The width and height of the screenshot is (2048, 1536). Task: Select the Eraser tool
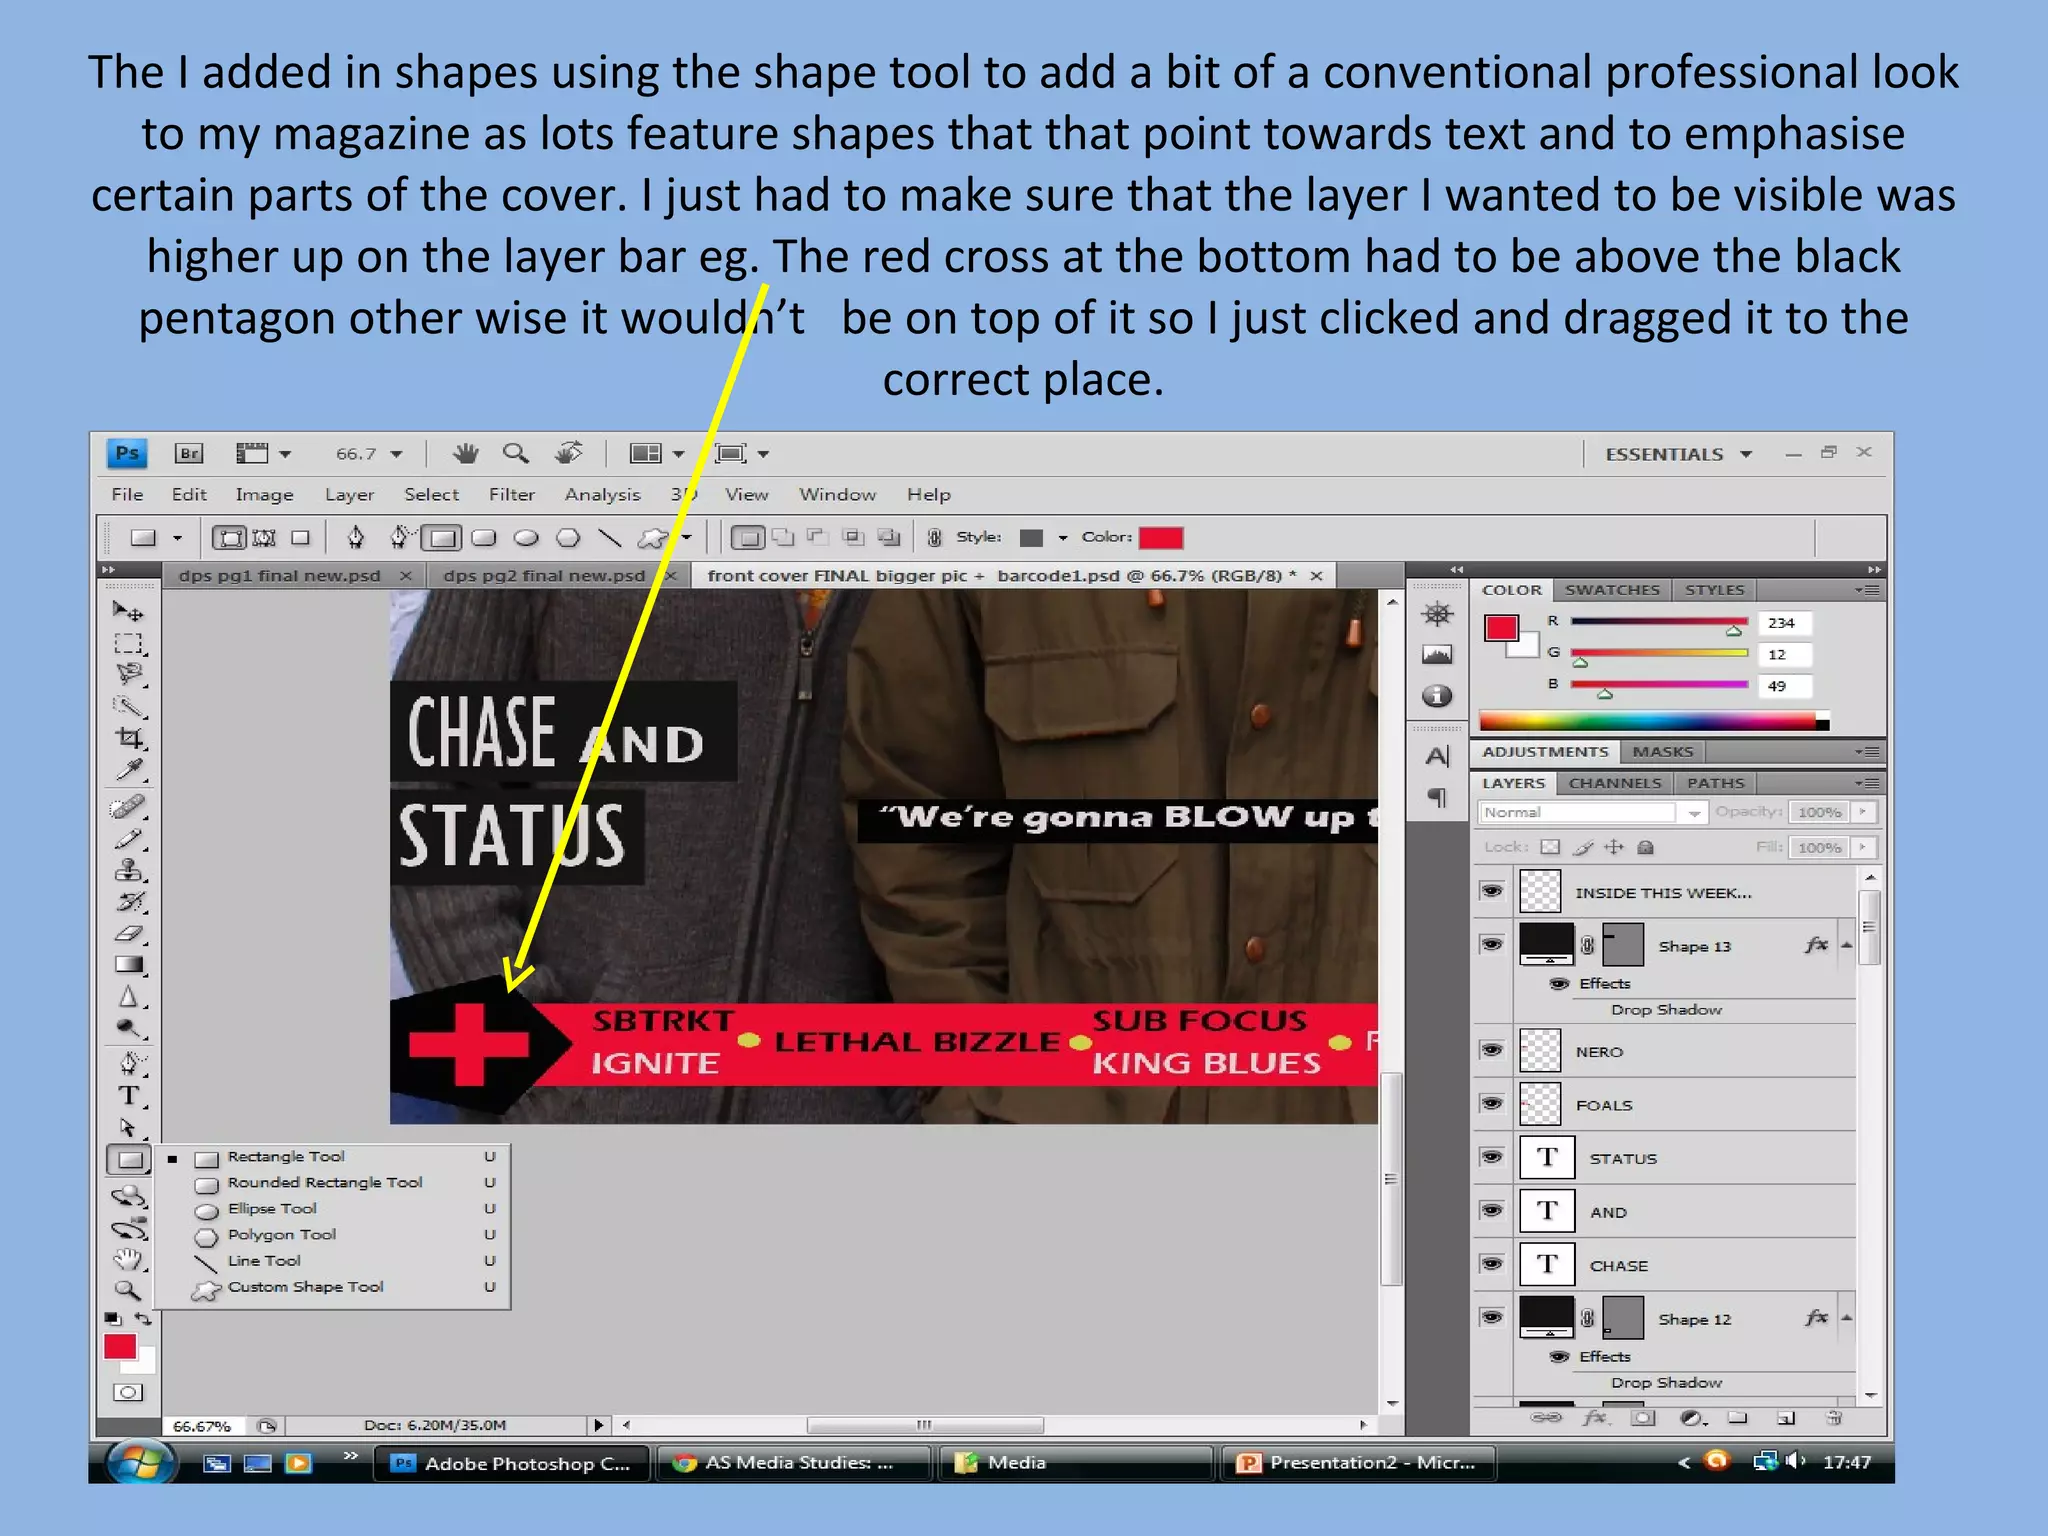click(x=128, y=933)
